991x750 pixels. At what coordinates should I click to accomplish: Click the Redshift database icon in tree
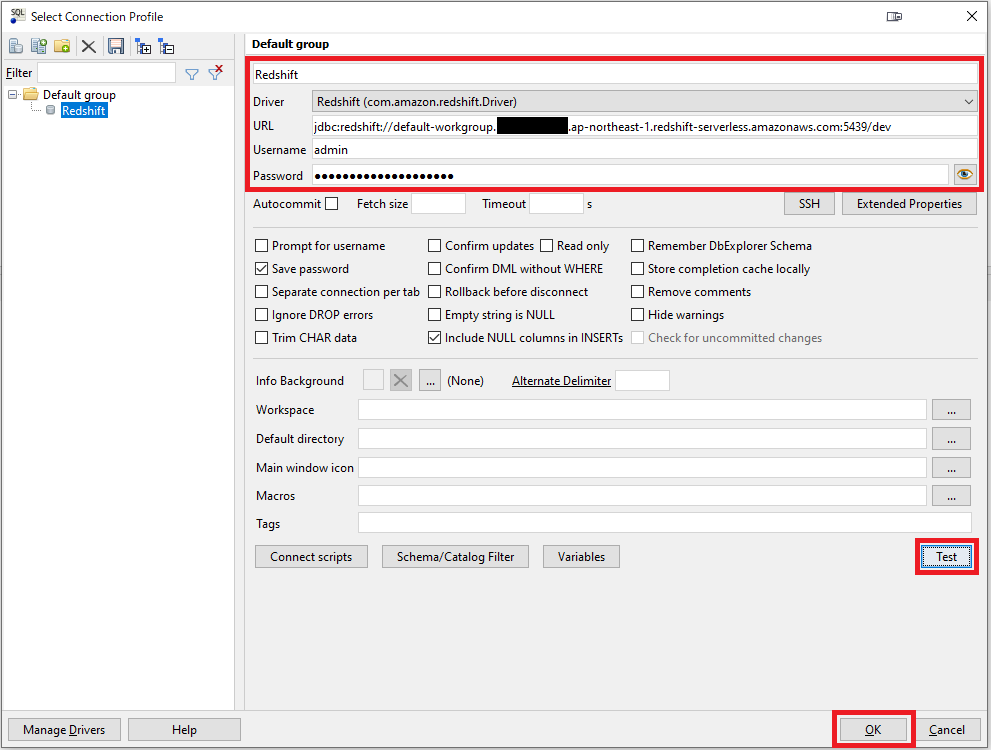51,110
